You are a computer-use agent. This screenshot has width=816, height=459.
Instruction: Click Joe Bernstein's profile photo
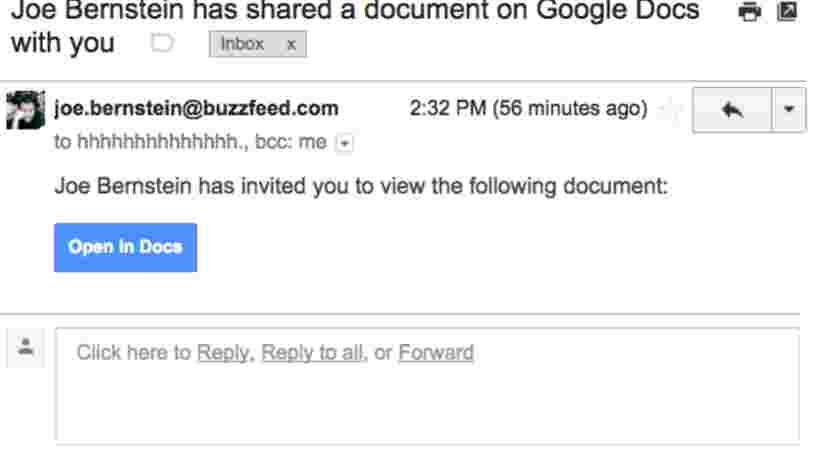point(25,110)
